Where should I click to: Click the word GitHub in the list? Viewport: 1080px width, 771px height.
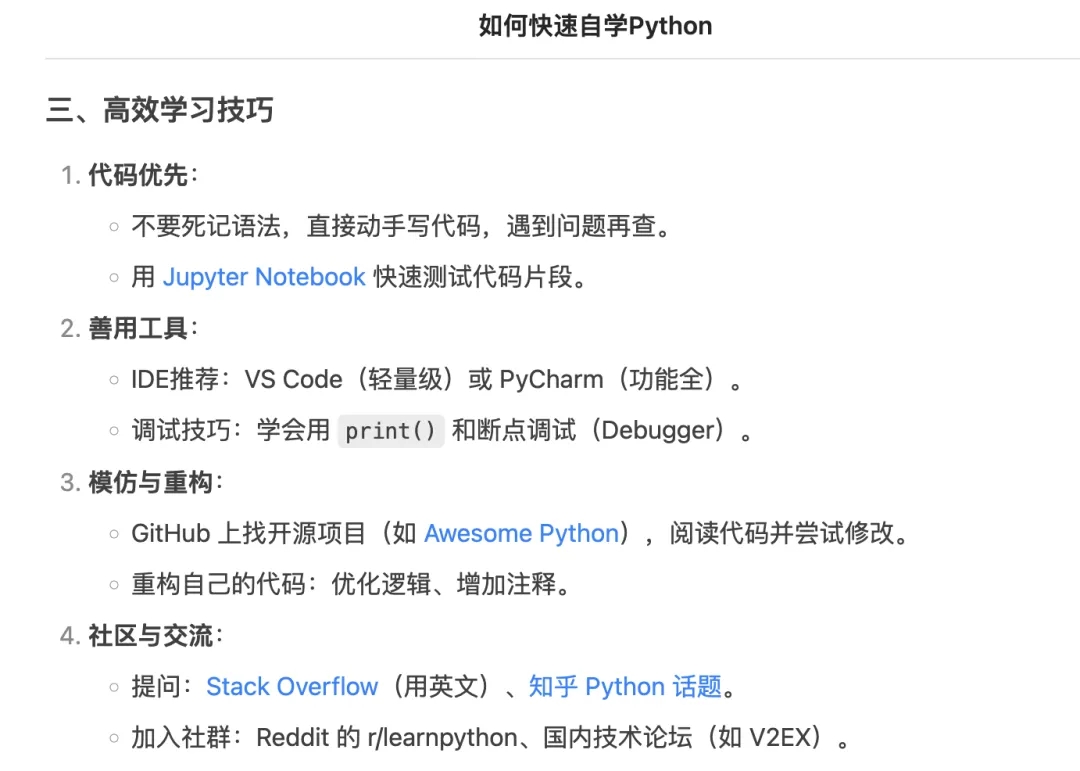tap(170, 533)
